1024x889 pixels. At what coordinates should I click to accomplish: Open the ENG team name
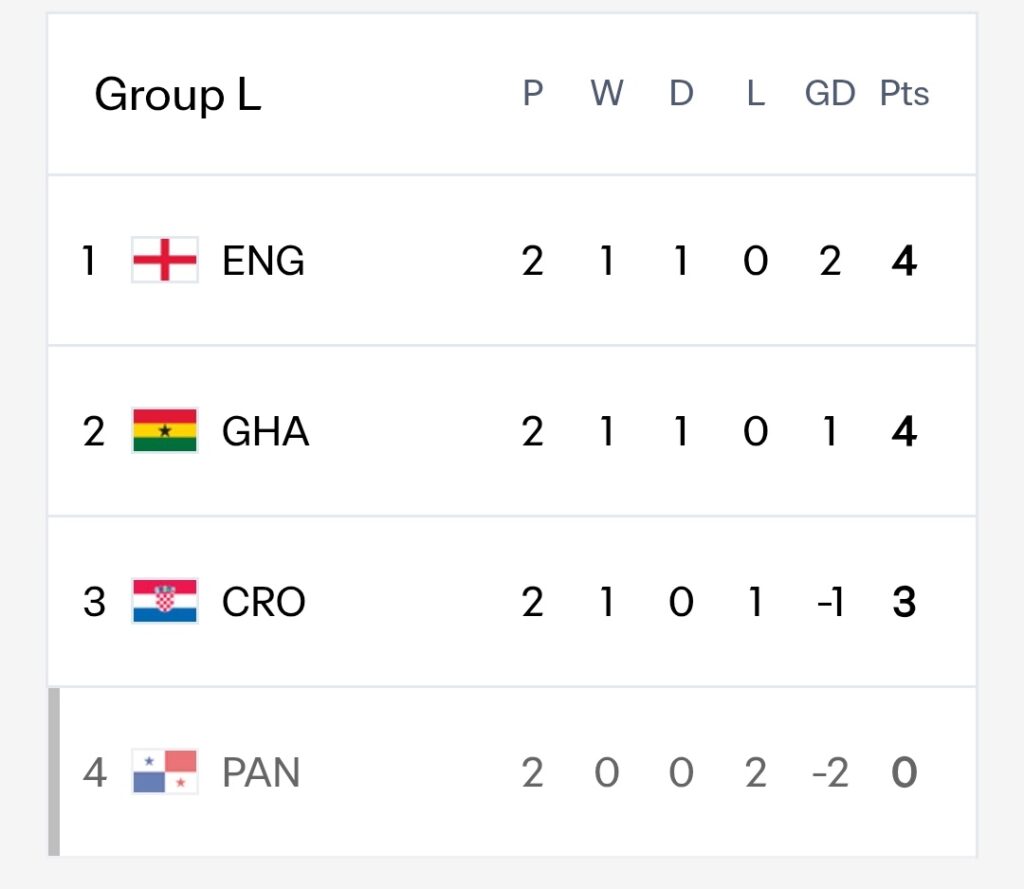tap(263, 261)
